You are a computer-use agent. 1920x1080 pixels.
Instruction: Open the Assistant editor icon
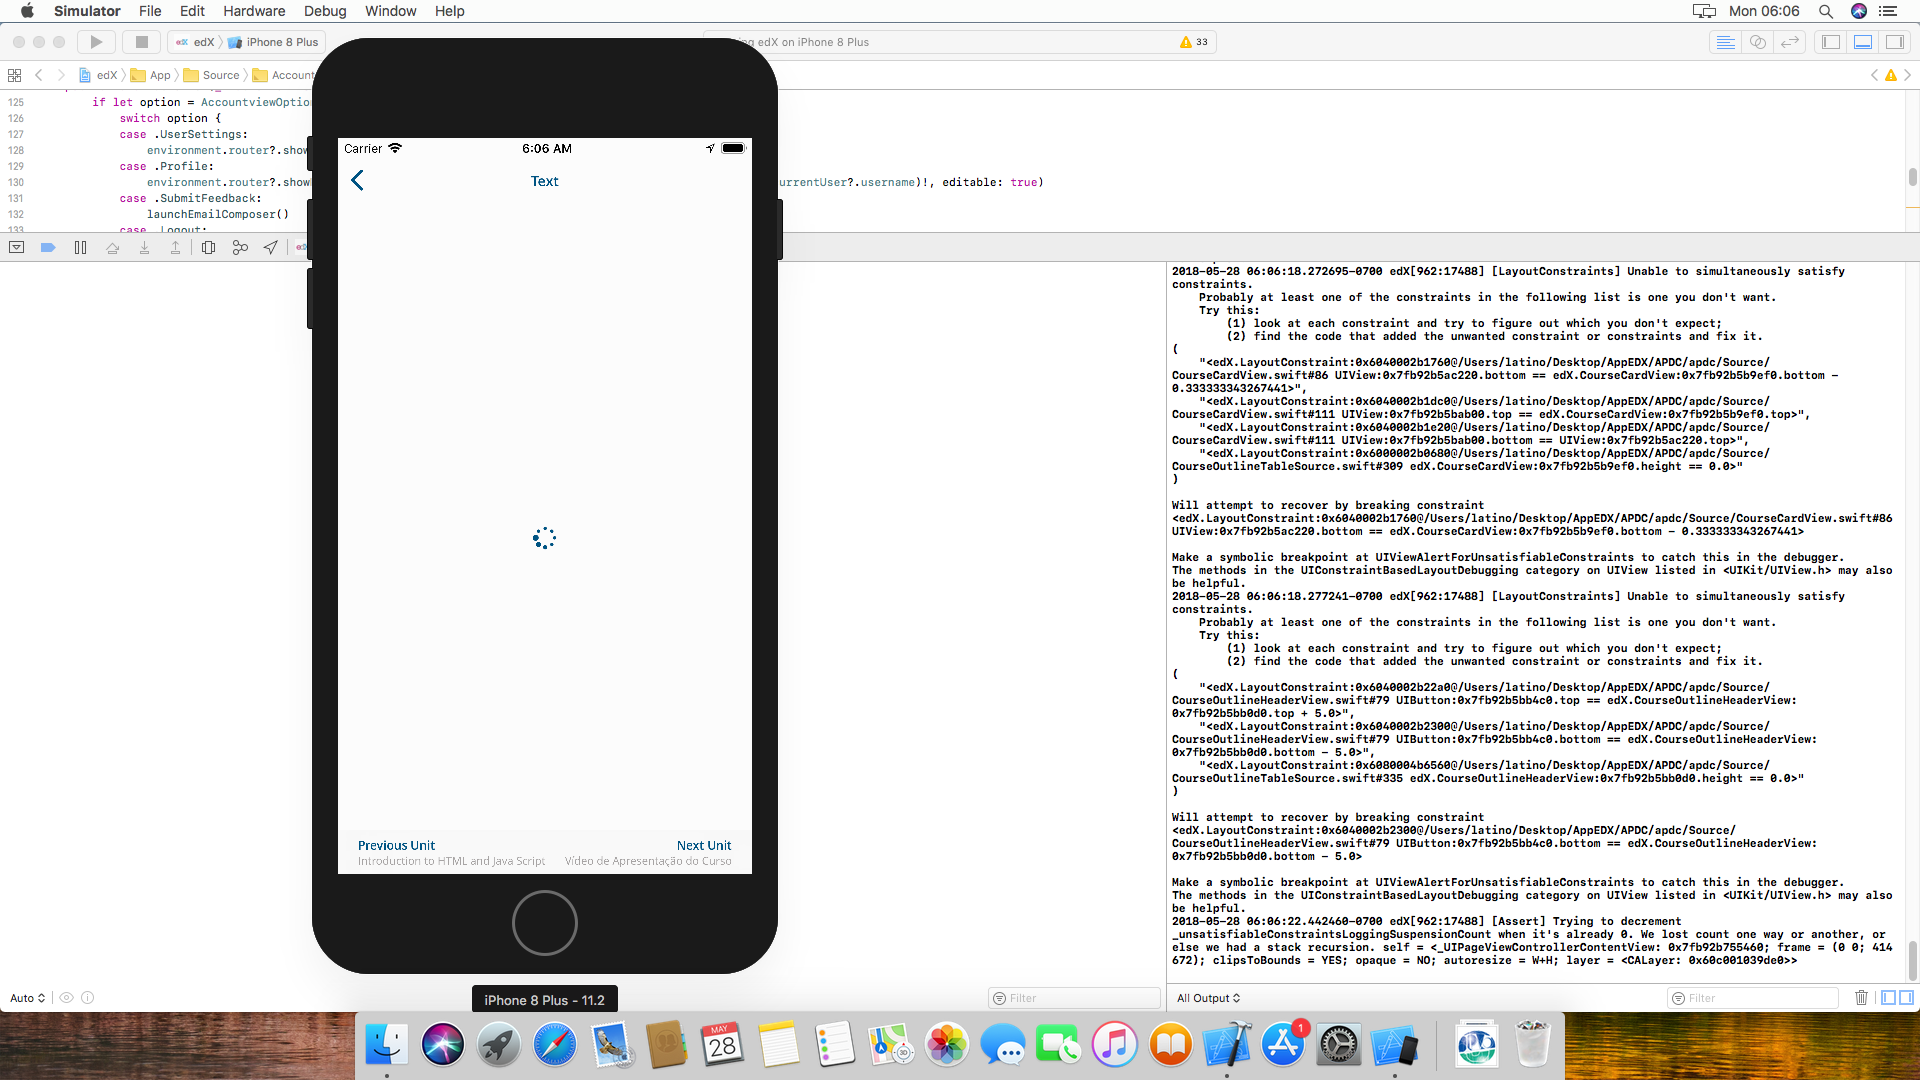point(1757,42)
